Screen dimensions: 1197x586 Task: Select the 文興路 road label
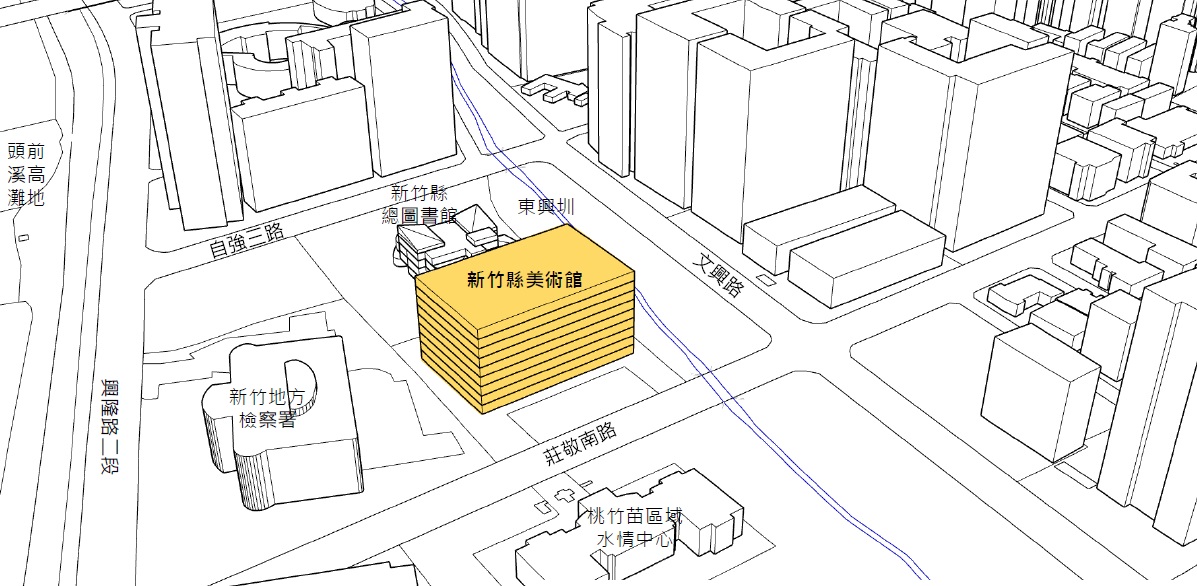pyautogui.click(x=719, y=274)
